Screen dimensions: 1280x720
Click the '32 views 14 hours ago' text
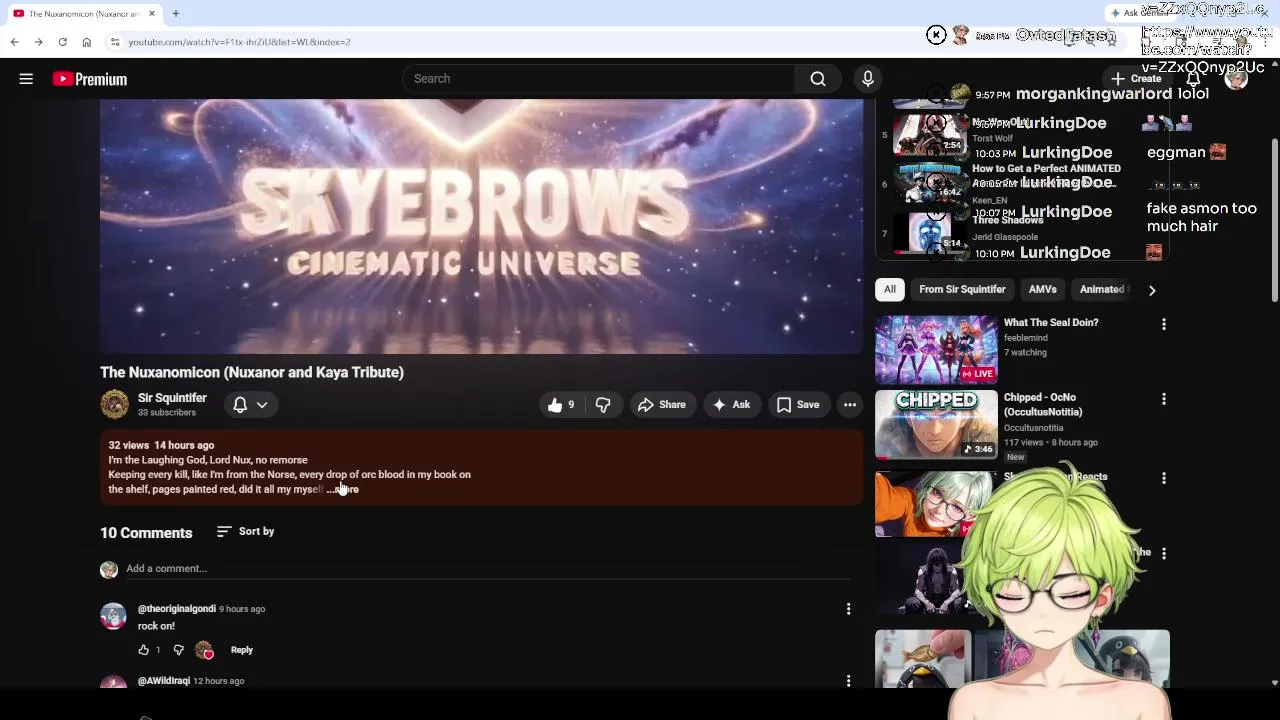[x=161, y=445]
